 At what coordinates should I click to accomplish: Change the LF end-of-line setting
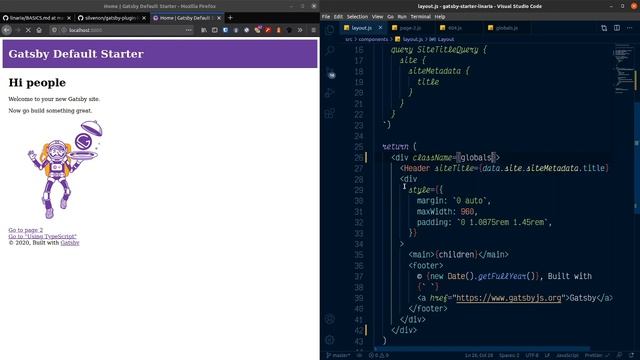[x=547, y=356]
